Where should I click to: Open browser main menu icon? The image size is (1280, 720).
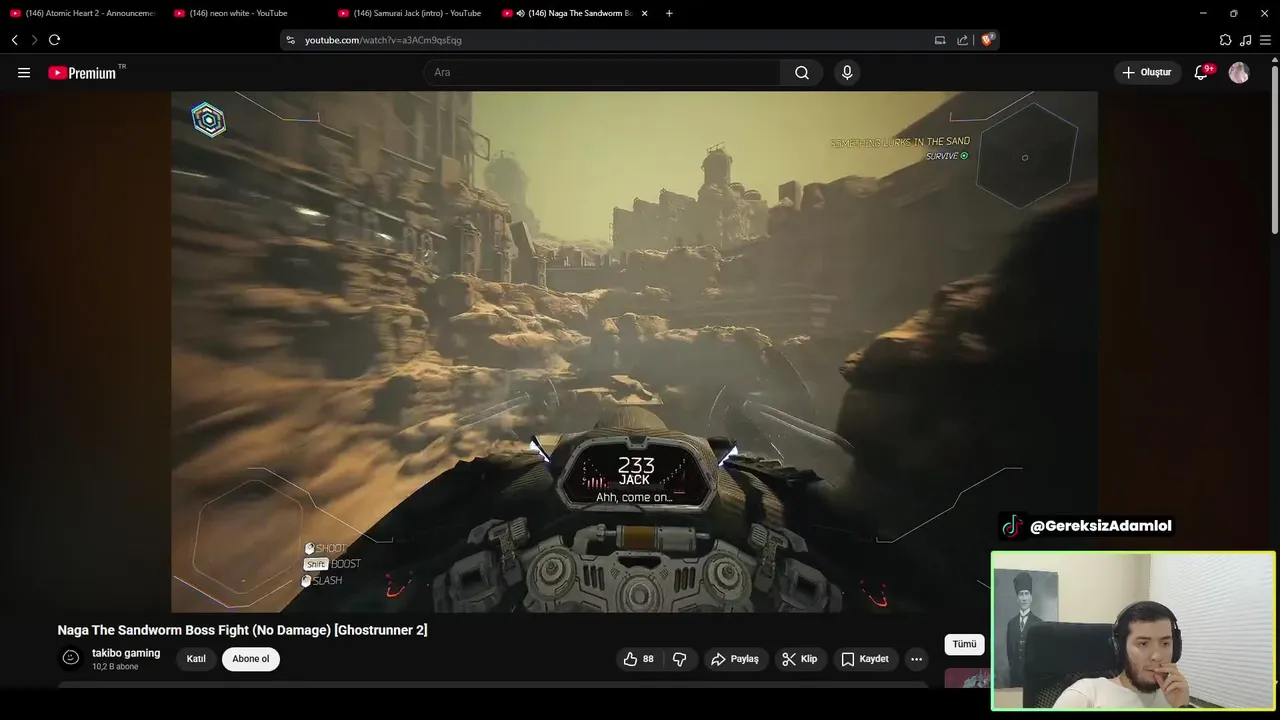[1266, 40]
